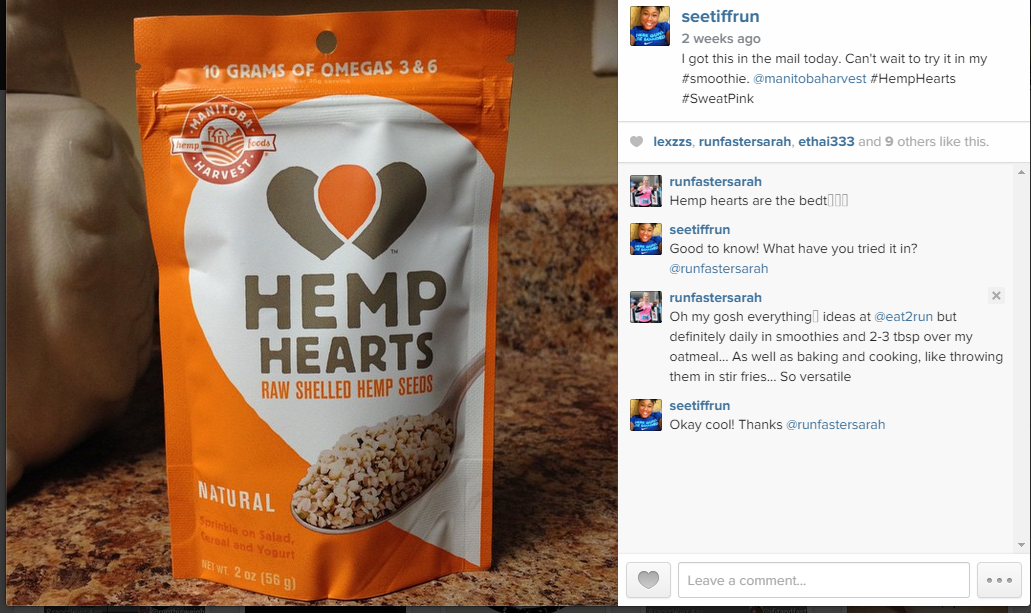This screenshot has width=1031, height=613.
Task: Click the comments scrollbar down arrow
Action: pyautogui.click(x=1021, y=545)
